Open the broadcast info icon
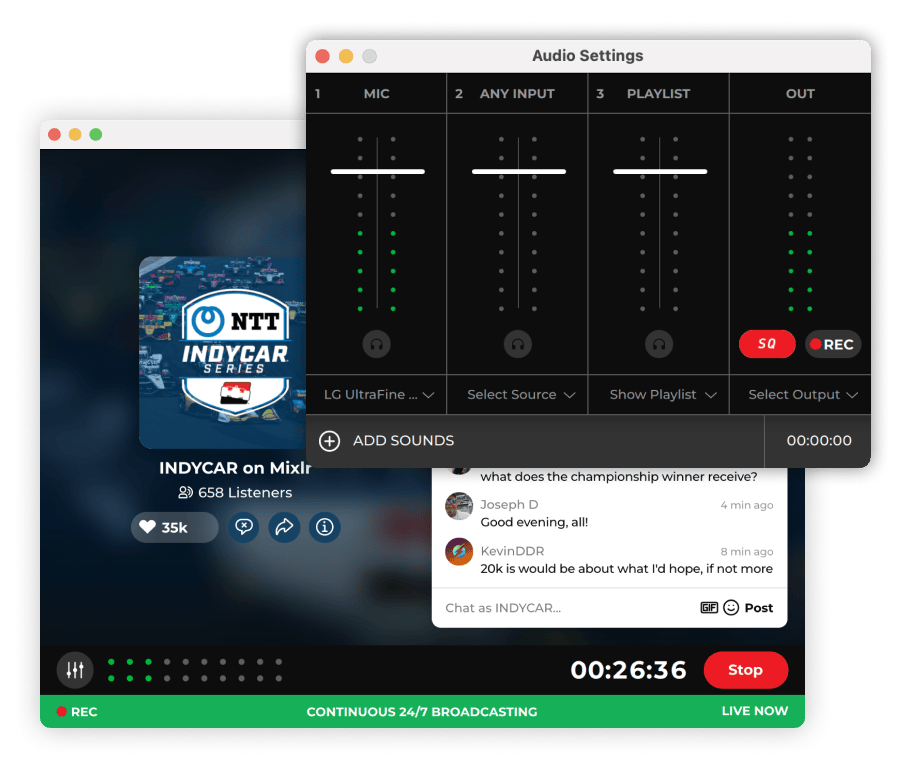This screenshot has height=768, width=908. tap(324, 527)
